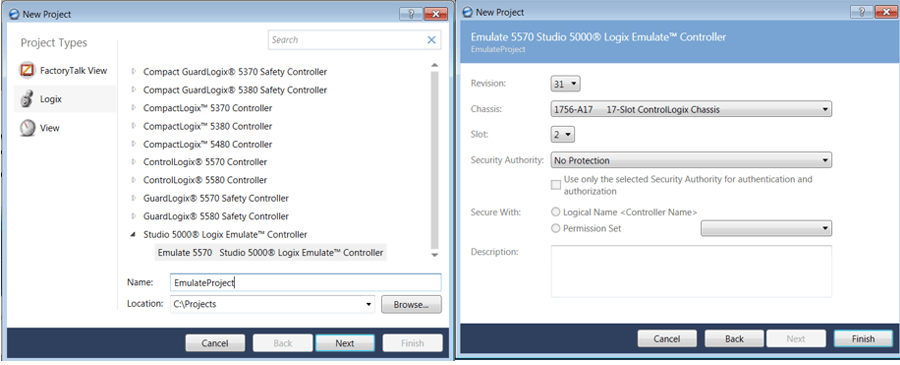
Task: Expand Compact GuardLogix 5380 Safety Controller
Action: click(134, 90)
